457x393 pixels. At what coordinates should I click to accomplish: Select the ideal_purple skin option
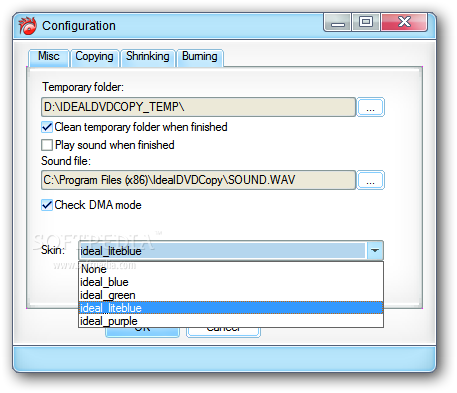(231, 321)
